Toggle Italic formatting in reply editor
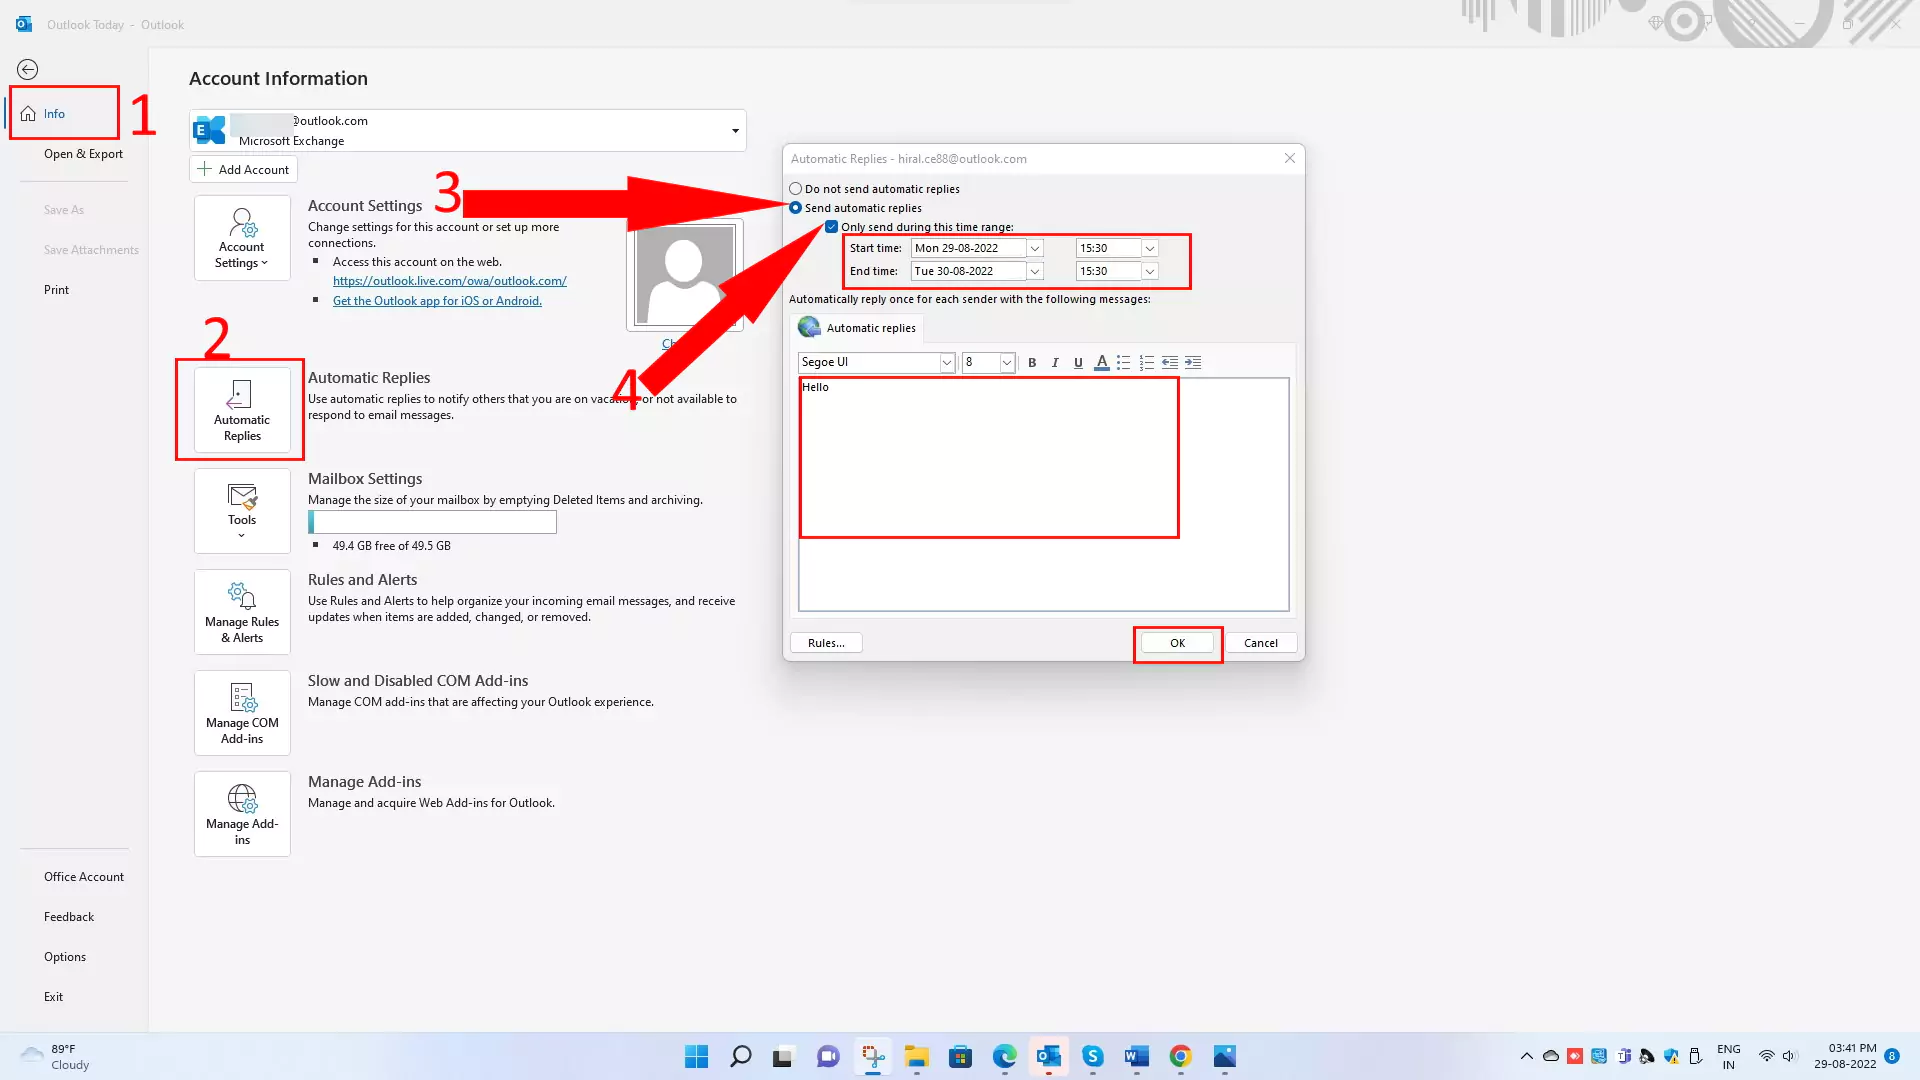The width and height of the screenshot is (1920, 1080). point(1055,363)
